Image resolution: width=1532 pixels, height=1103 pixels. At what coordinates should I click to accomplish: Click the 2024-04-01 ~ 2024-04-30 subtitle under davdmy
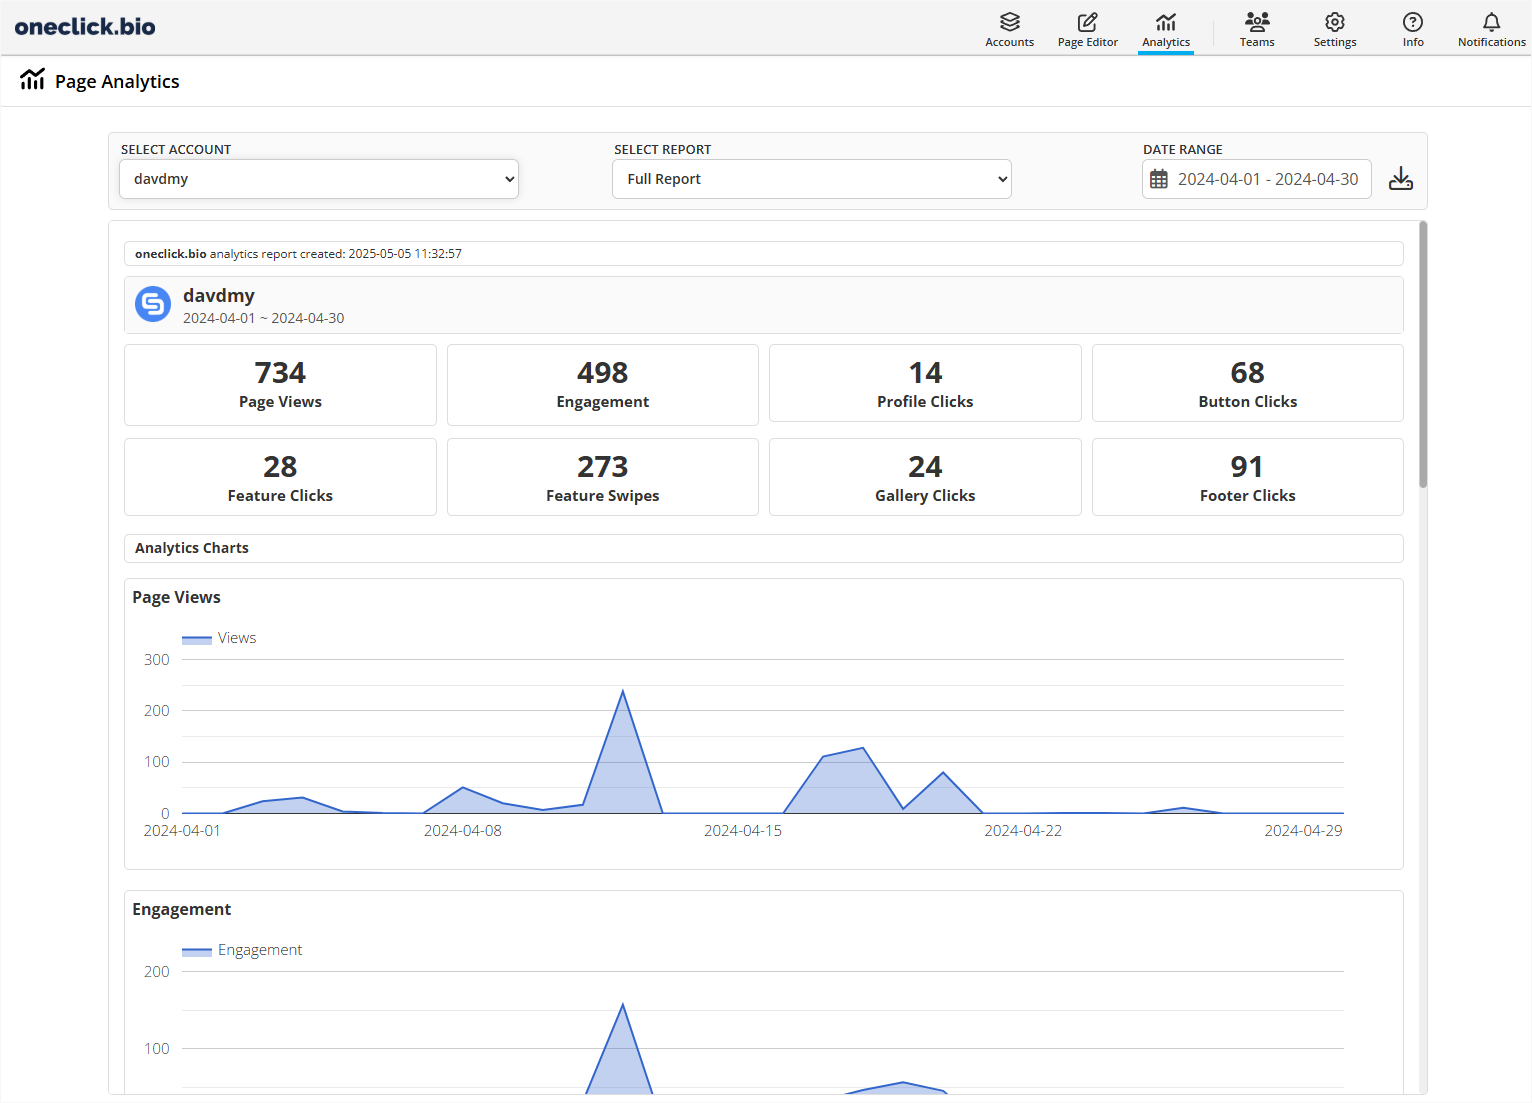coord(263,318)
